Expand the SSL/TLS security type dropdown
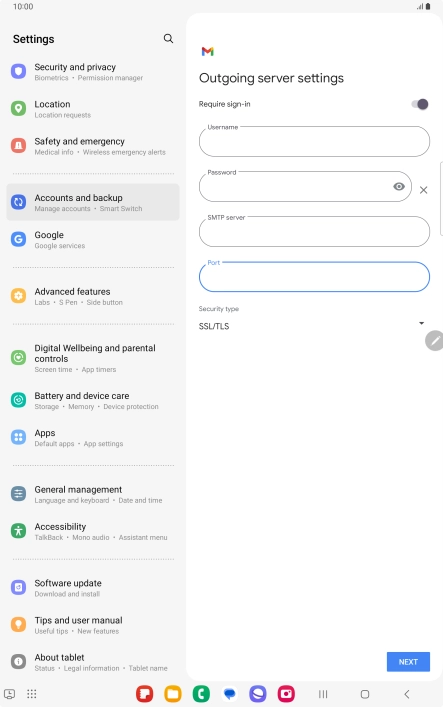 coord(312,326)
